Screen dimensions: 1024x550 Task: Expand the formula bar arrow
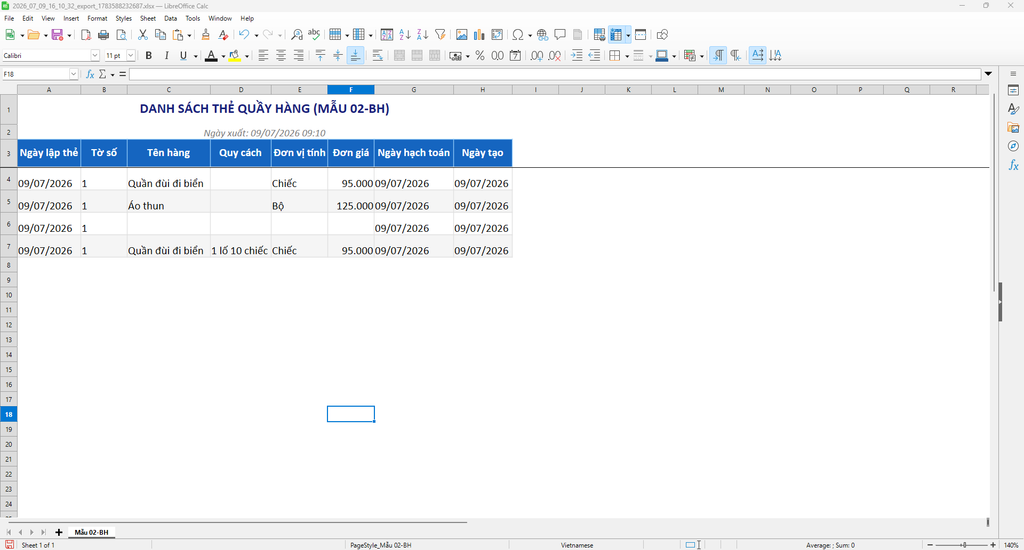click(988, 74)
